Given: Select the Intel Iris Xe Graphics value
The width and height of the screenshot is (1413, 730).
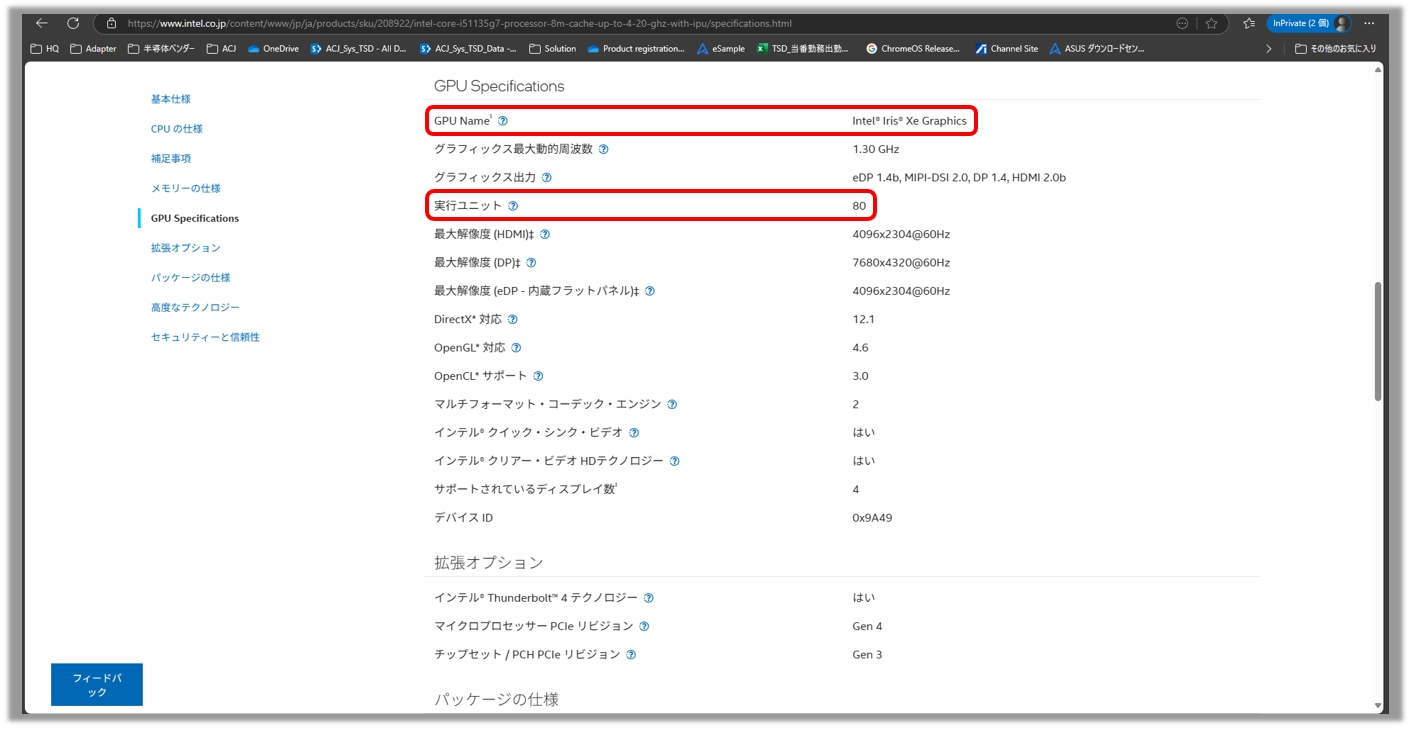Looking at the screenshot, I should pos(909,121).
